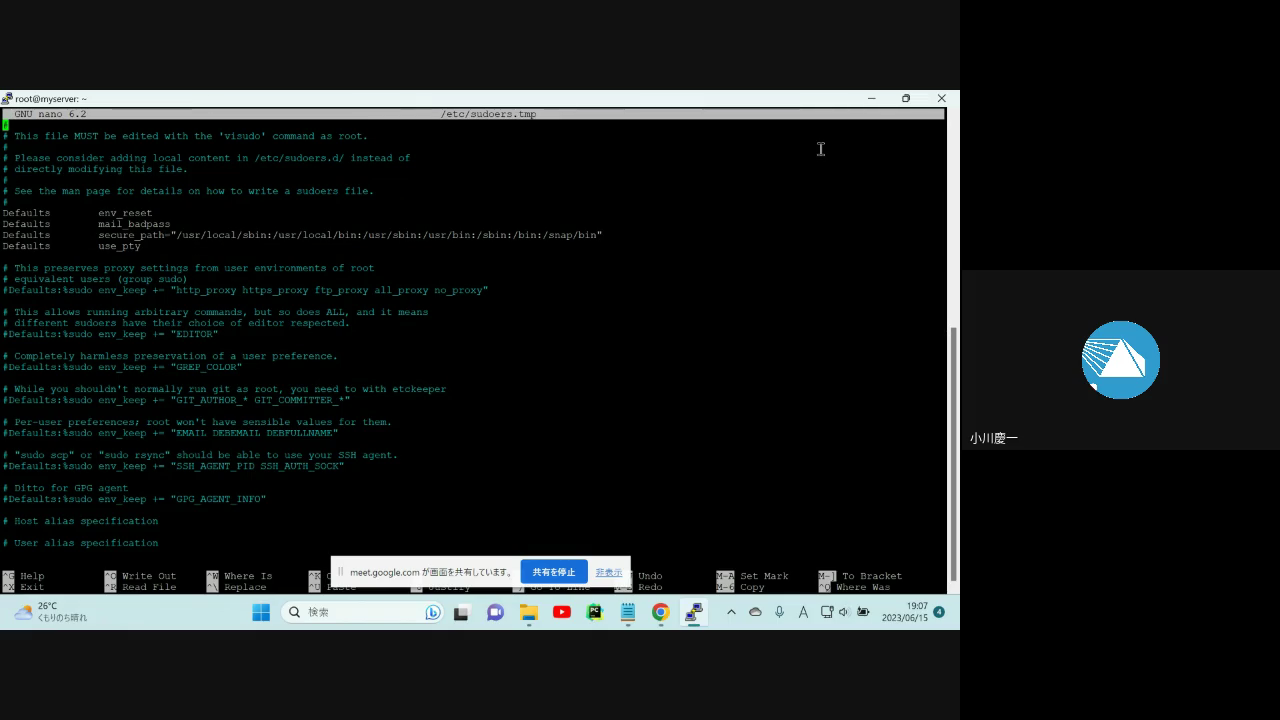
Task: Open the weather widget showing 26°C
Action: [50, 612]
